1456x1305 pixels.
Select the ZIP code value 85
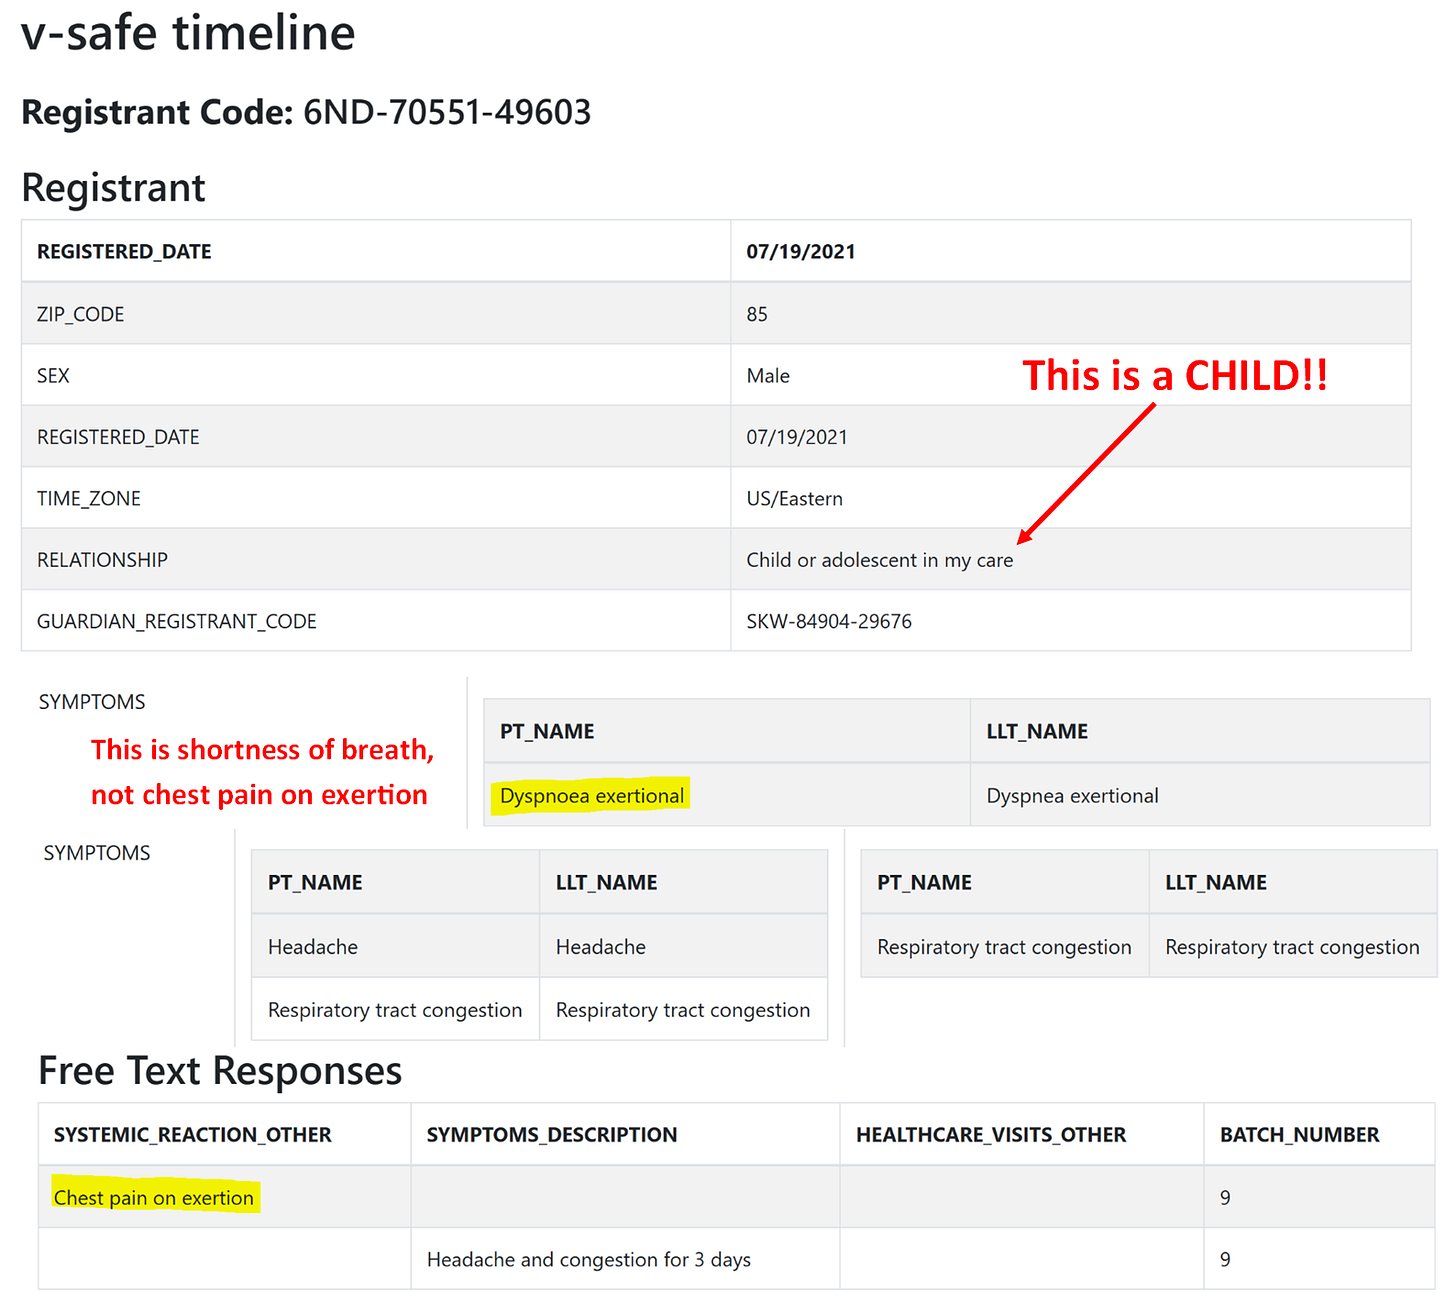[x=1071, y=314]
